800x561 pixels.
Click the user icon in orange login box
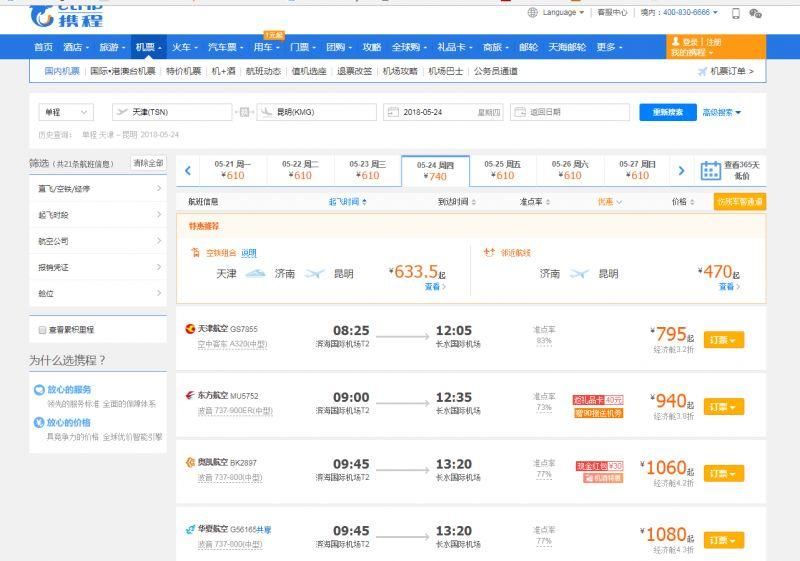[x=676, y=41]
